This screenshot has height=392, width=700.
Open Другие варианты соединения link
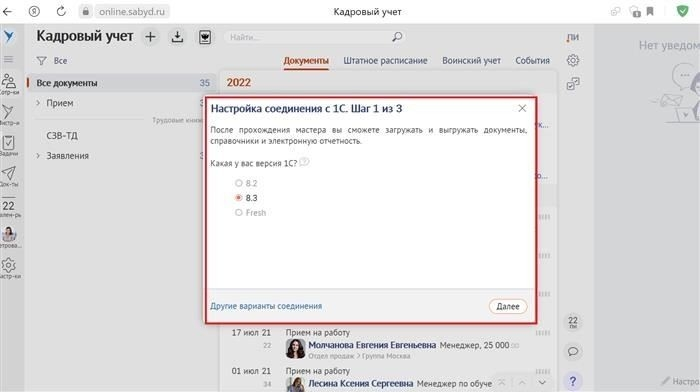(x=266, y=306)
